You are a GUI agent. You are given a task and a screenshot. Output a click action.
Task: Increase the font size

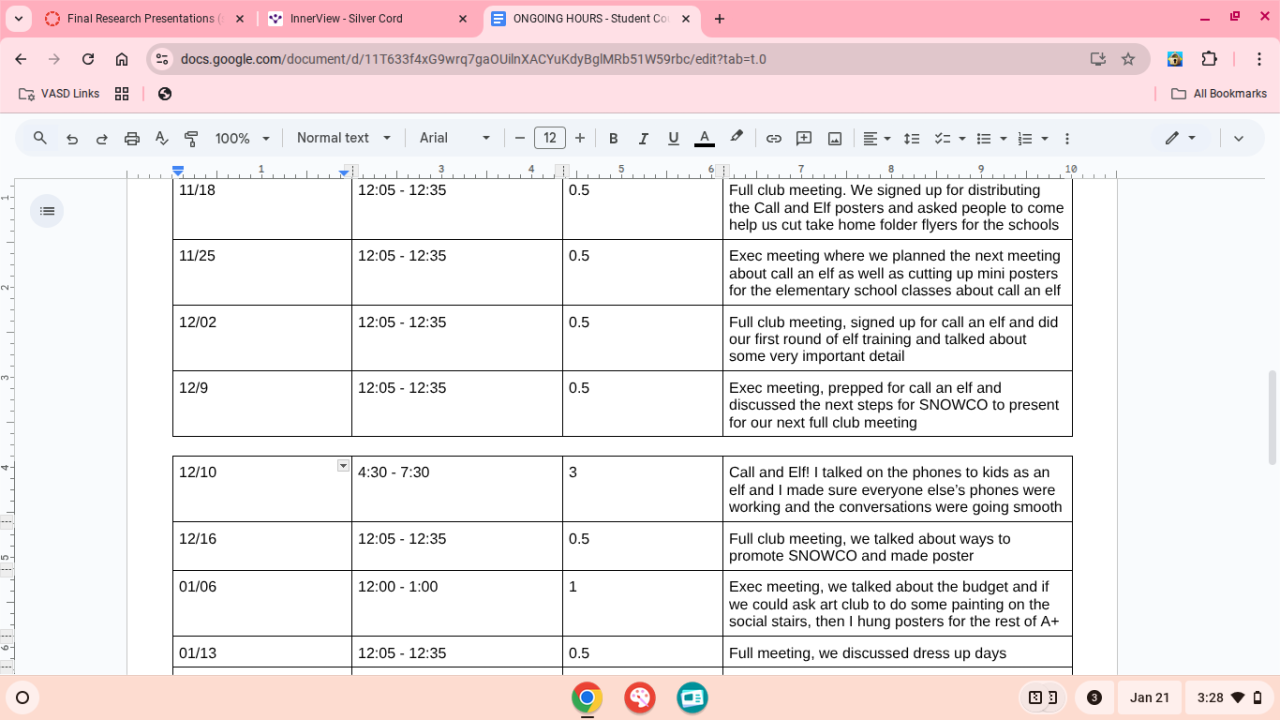coord(580,138)
